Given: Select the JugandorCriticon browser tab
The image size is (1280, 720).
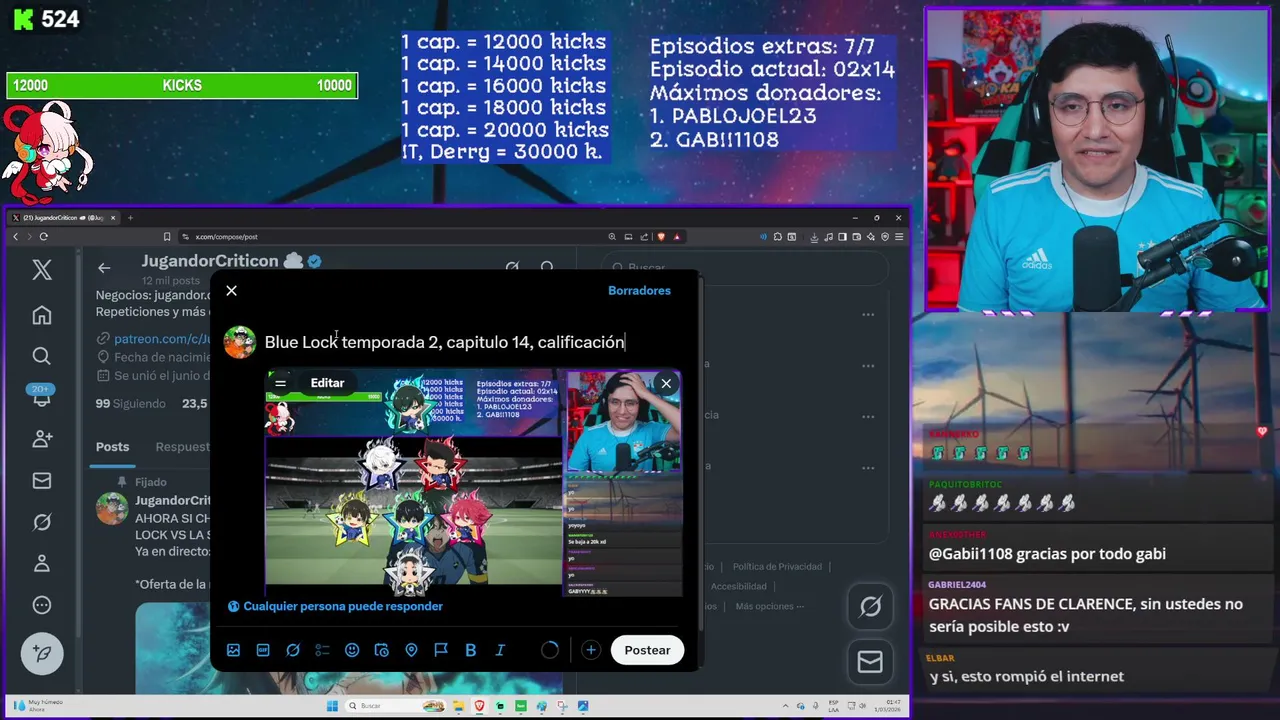Looking at the screenshot, I should pos(63,217).
